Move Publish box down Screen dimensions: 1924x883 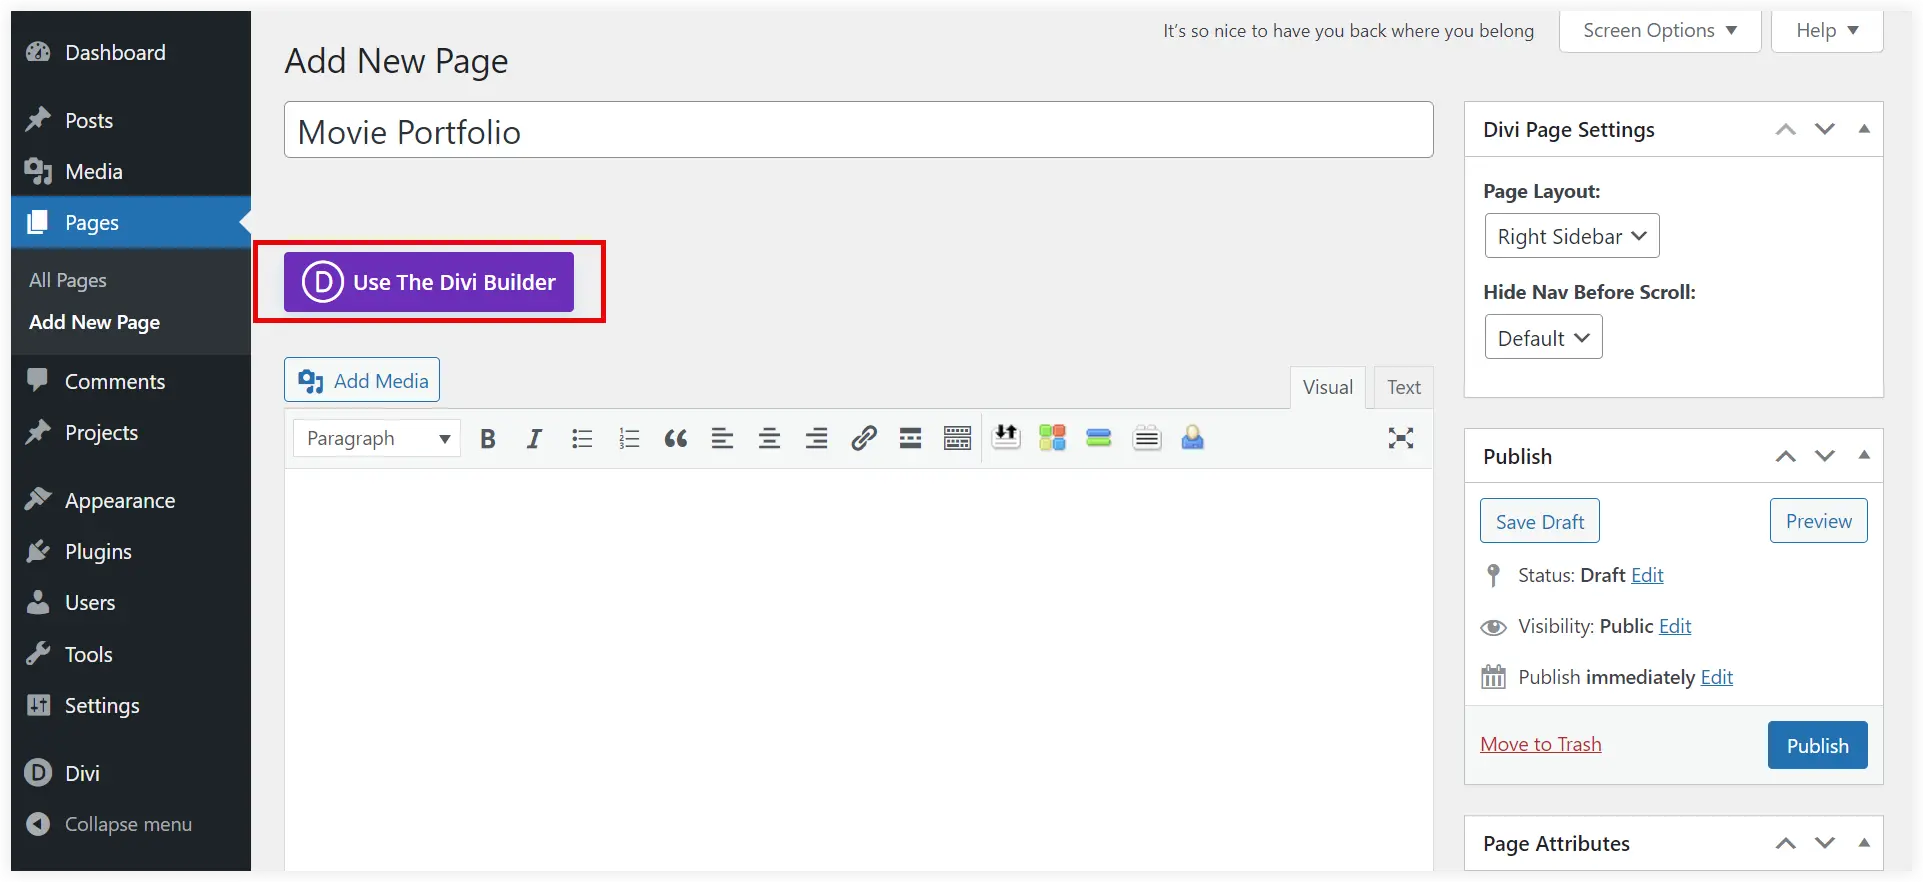click(x=1825, y=457)
